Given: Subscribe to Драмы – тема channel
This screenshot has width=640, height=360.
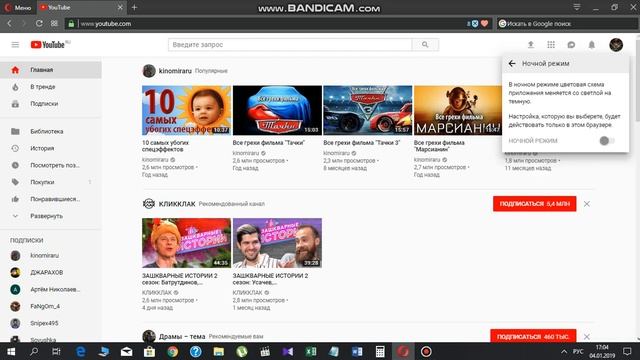Looking at the screenshot, I should click(x=533, y=336).
